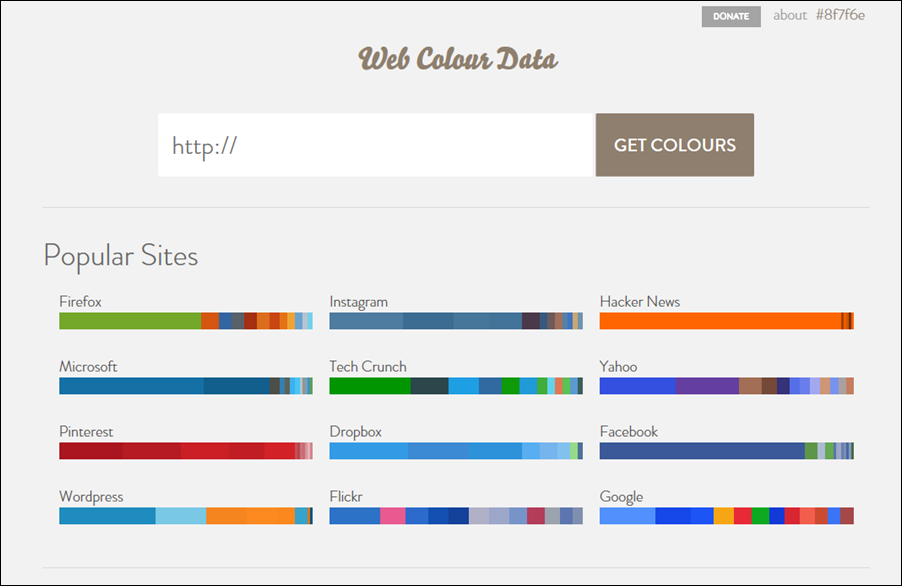Click the dark blue Facebook colour bar
This screenshot has height=586, width=902.
tap(702, 451)
